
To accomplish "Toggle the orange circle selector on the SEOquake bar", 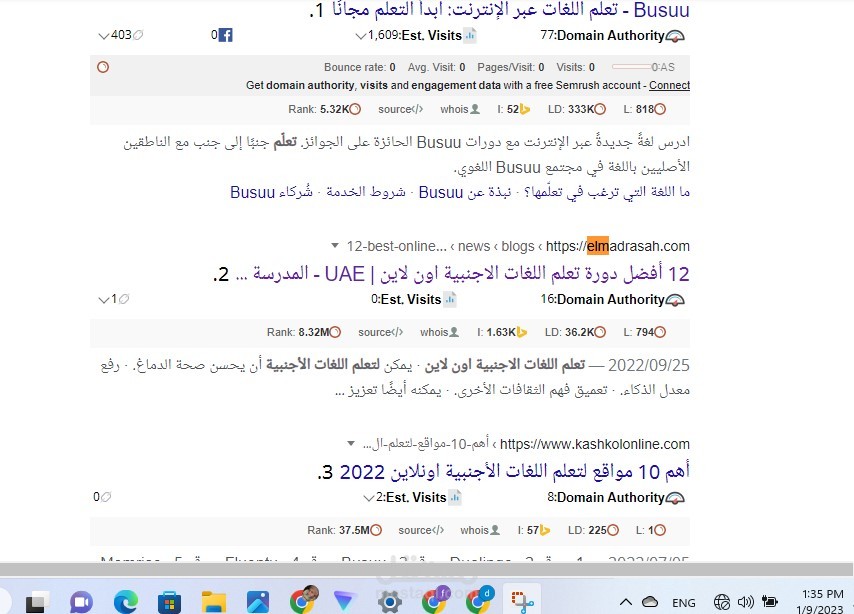I will (x=103, y=66).
